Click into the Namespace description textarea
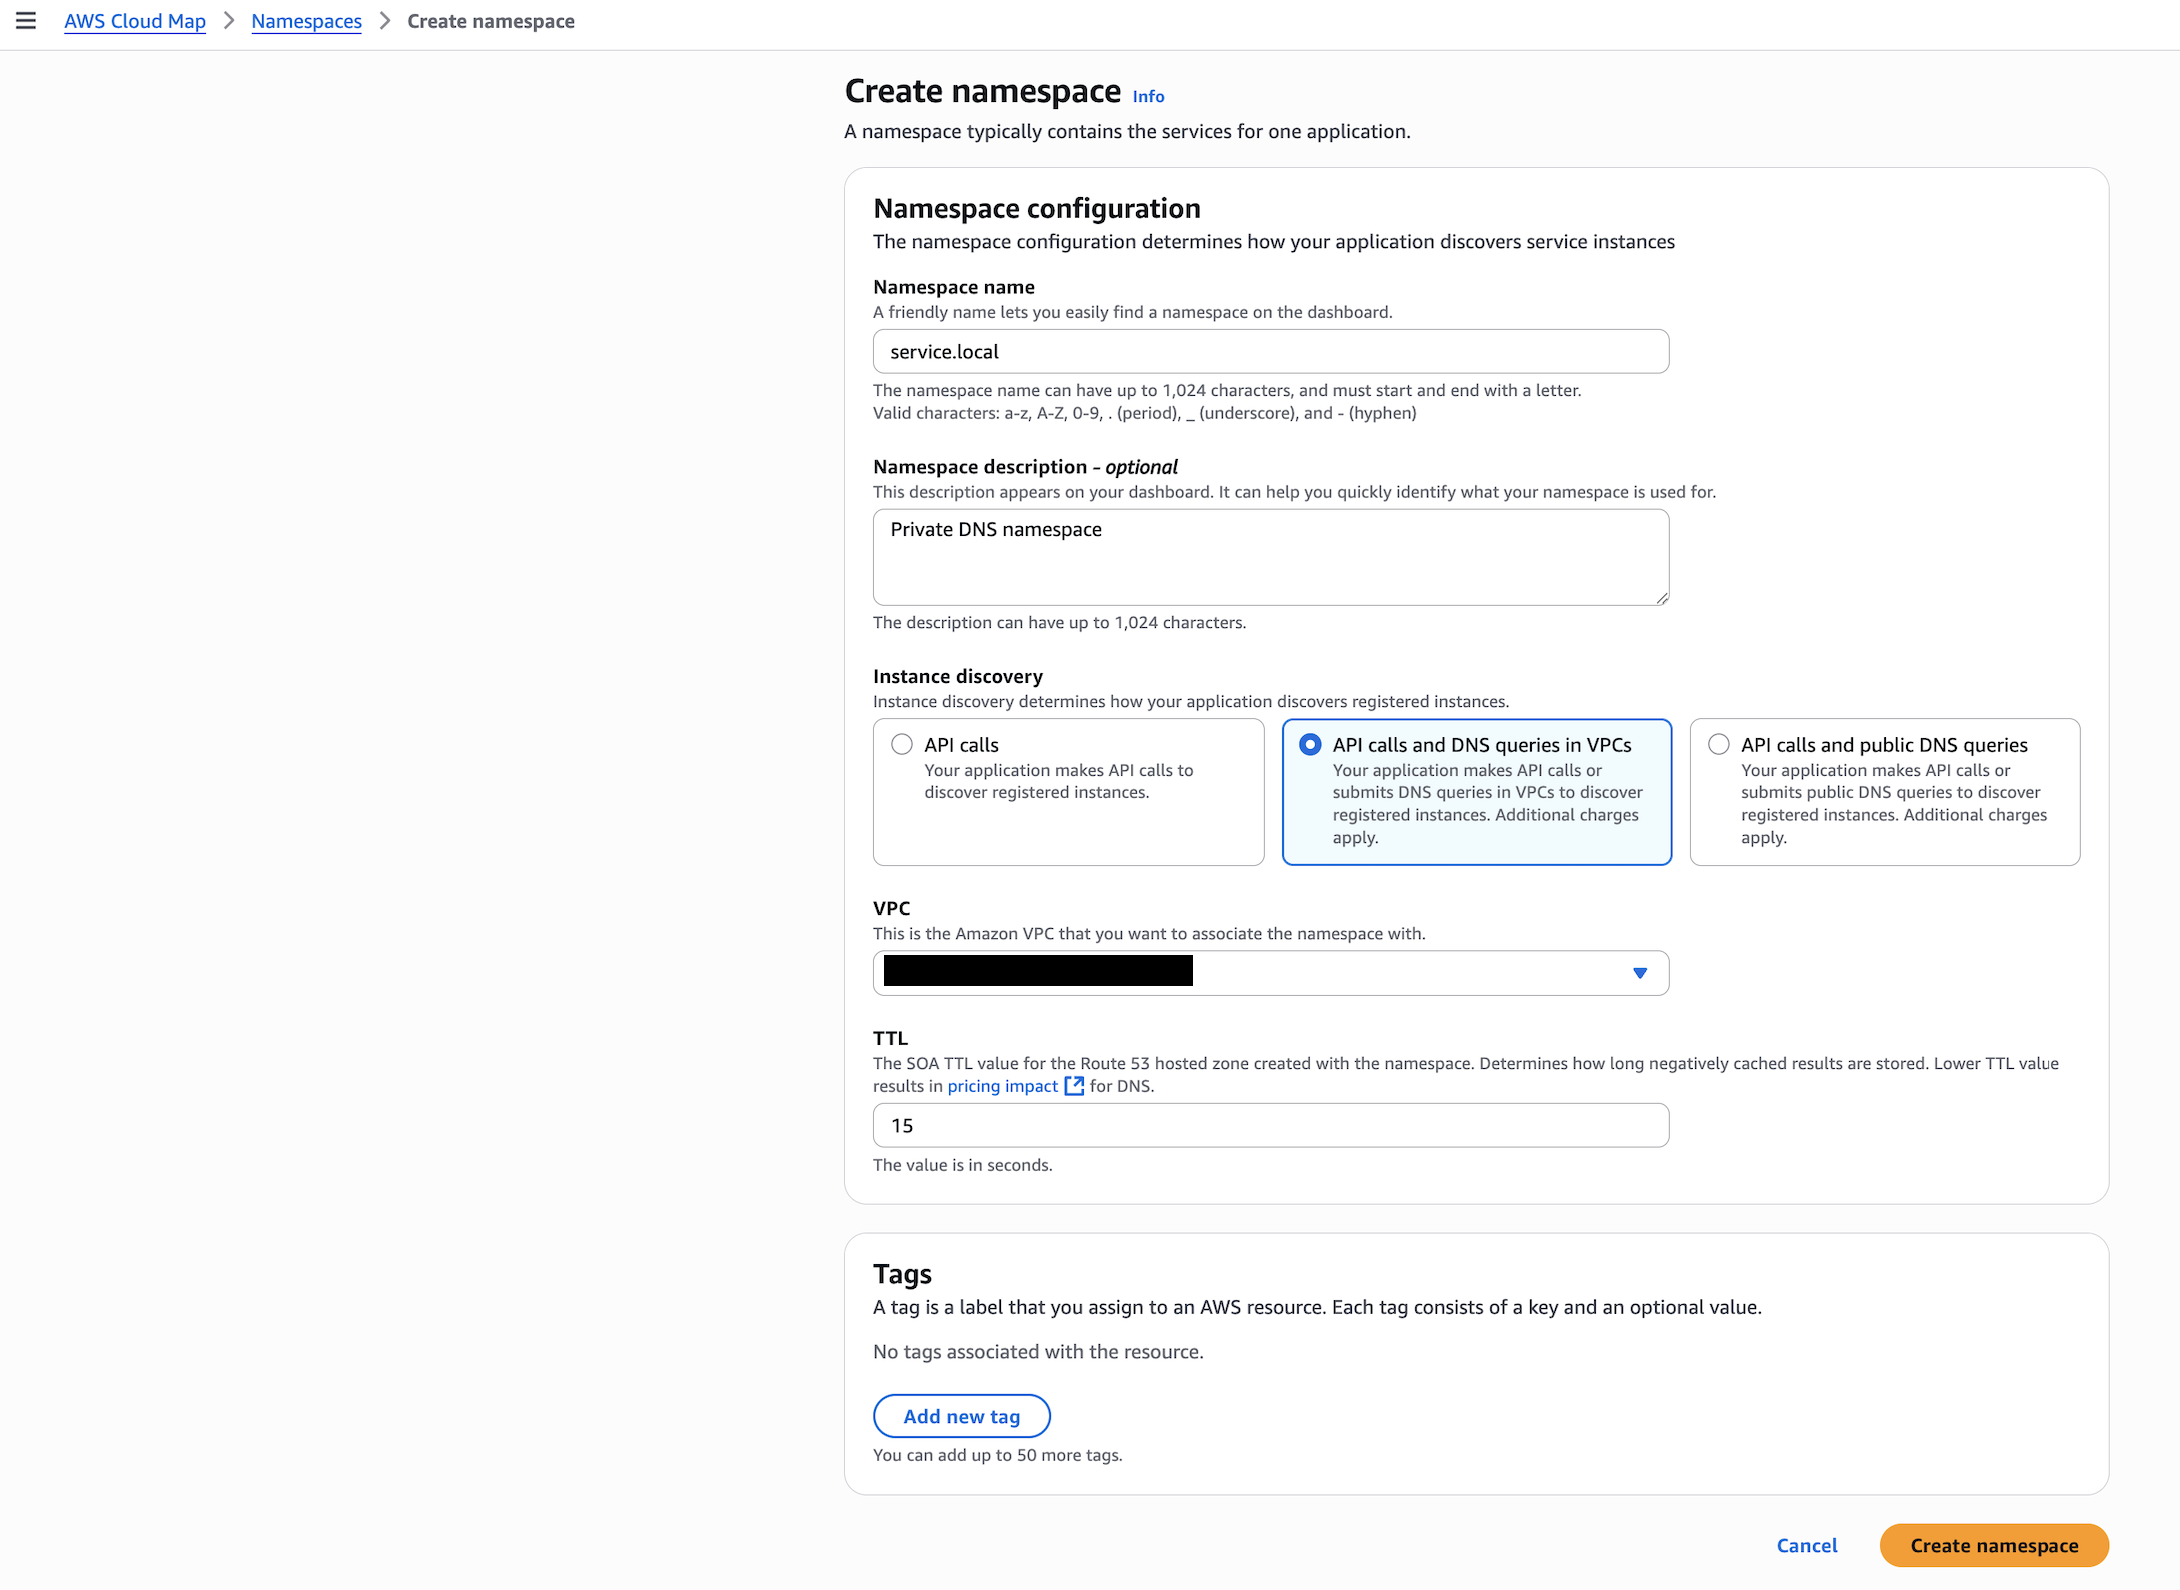2180x1590 pixels. [x=1270, y=557]
